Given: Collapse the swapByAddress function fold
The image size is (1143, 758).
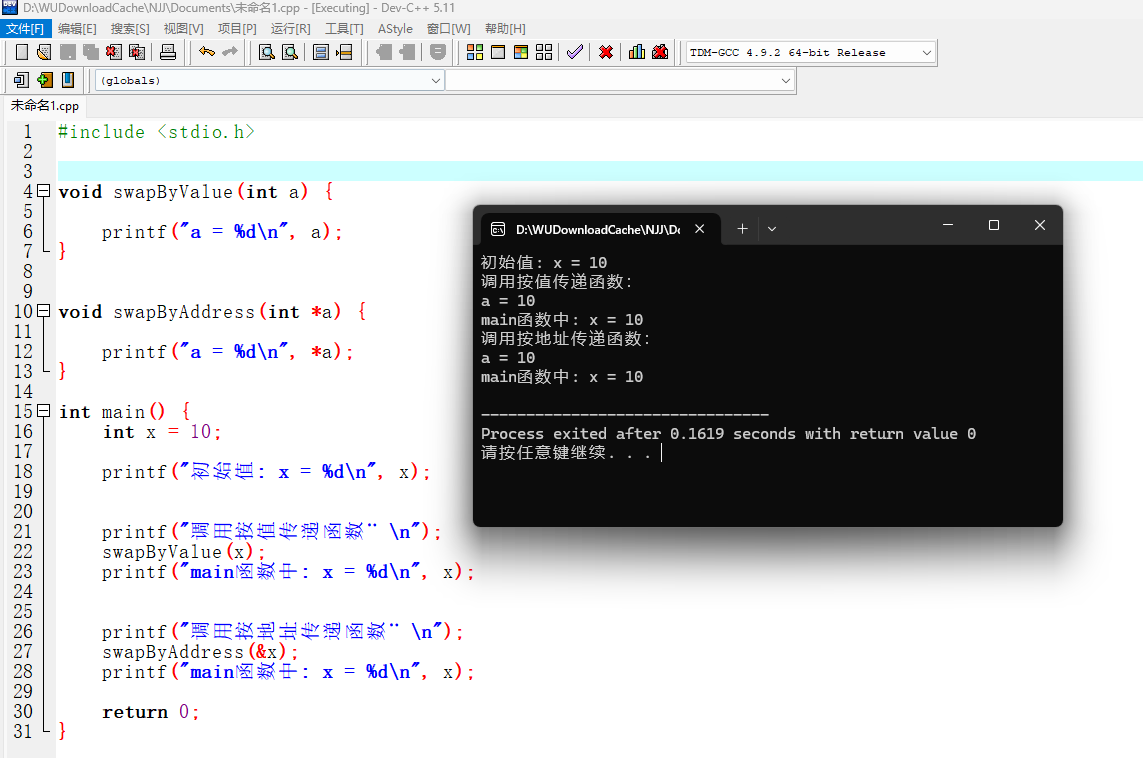Looking at the screenshot, I should click(44, 311).
